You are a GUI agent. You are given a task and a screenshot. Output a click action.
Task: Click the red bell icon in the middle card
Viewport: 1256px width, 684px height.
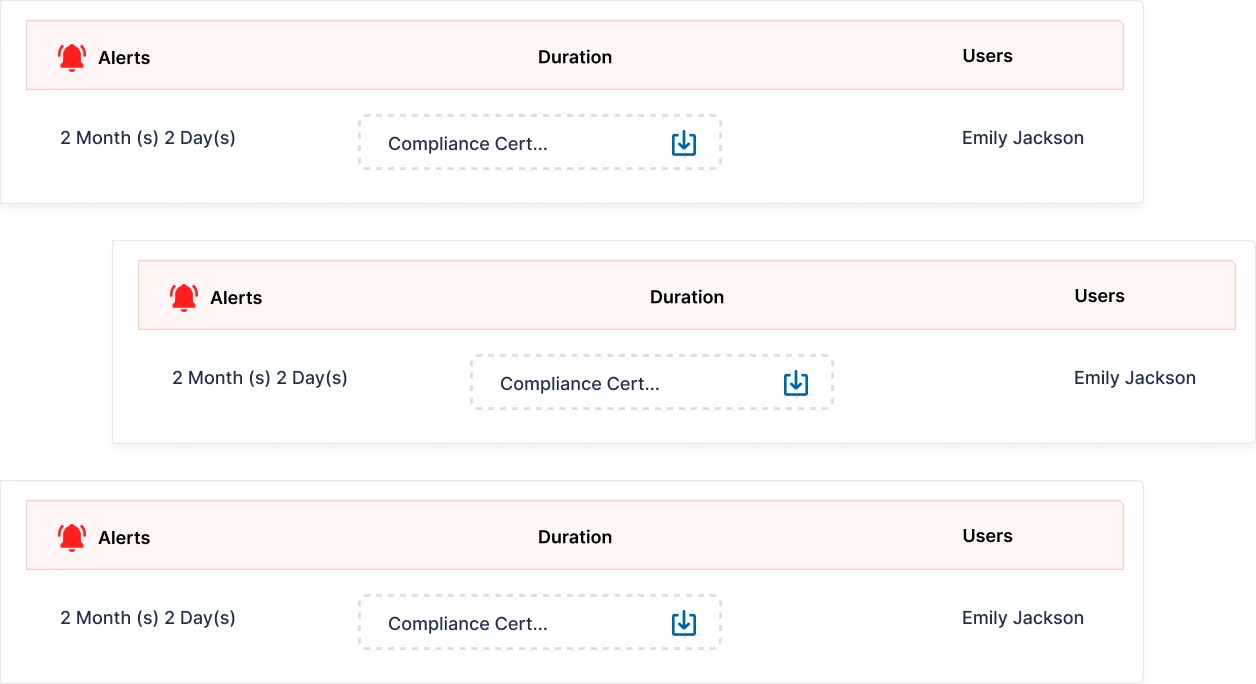pyautogui.click(x=184, y=298)
